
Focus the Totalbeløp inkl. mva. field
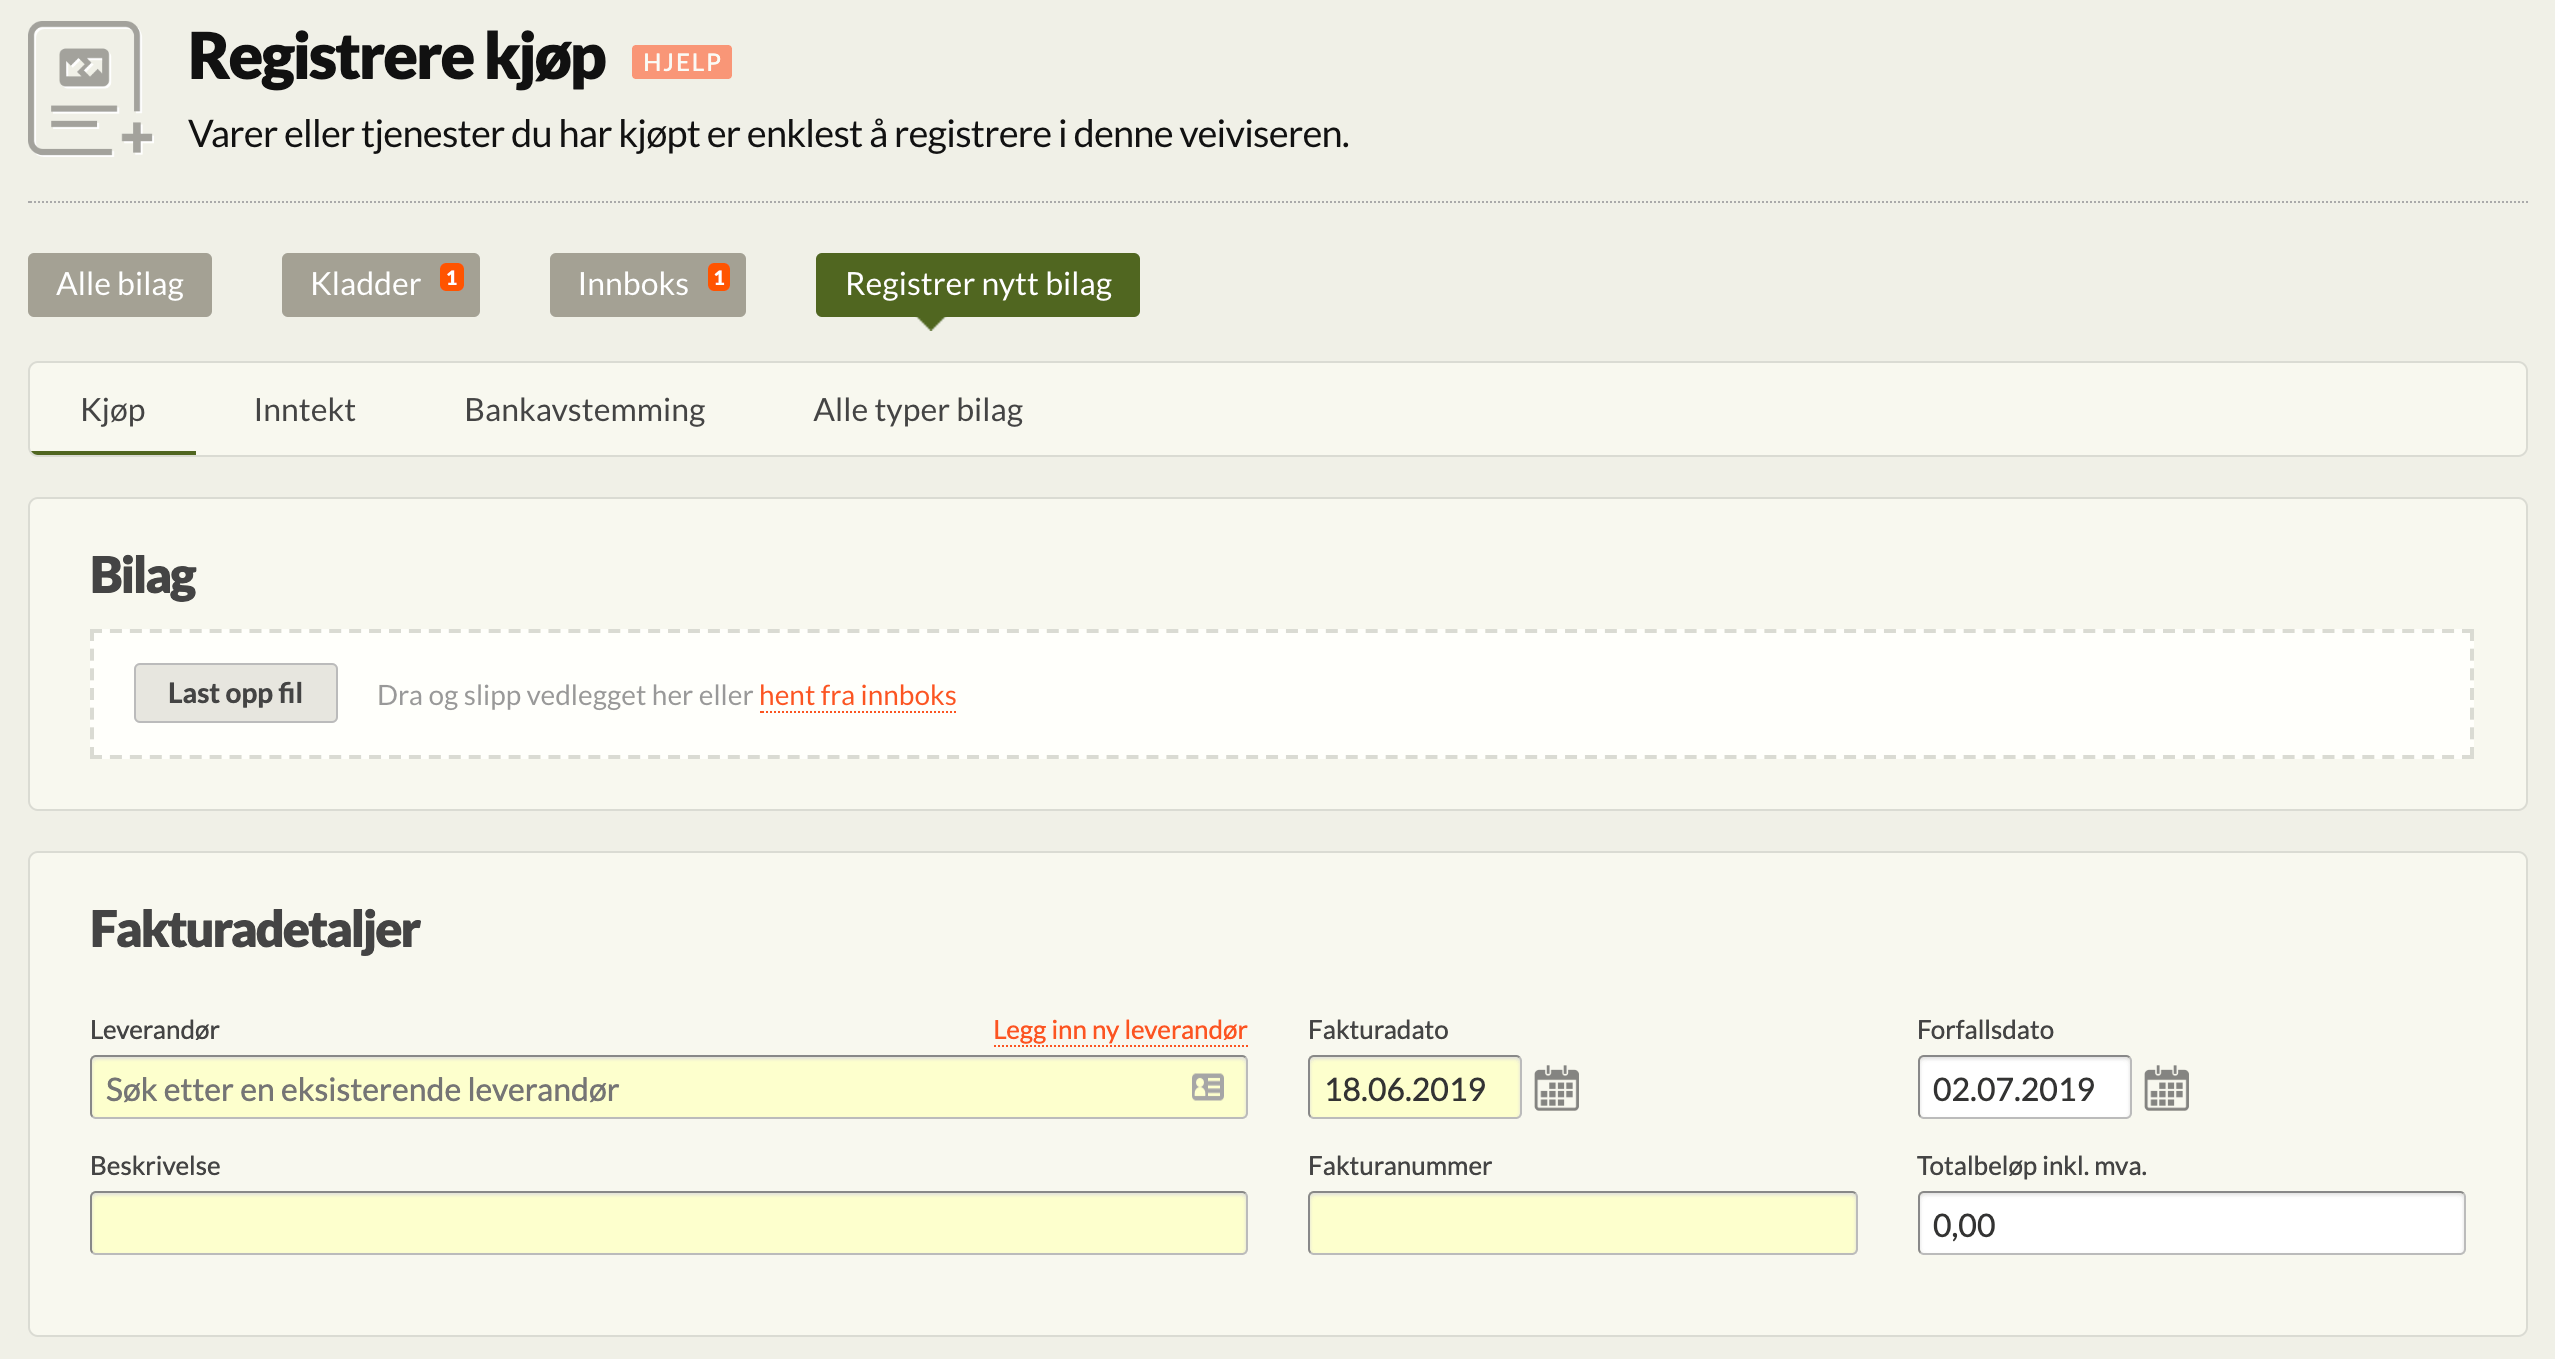click(2191, 1224)
